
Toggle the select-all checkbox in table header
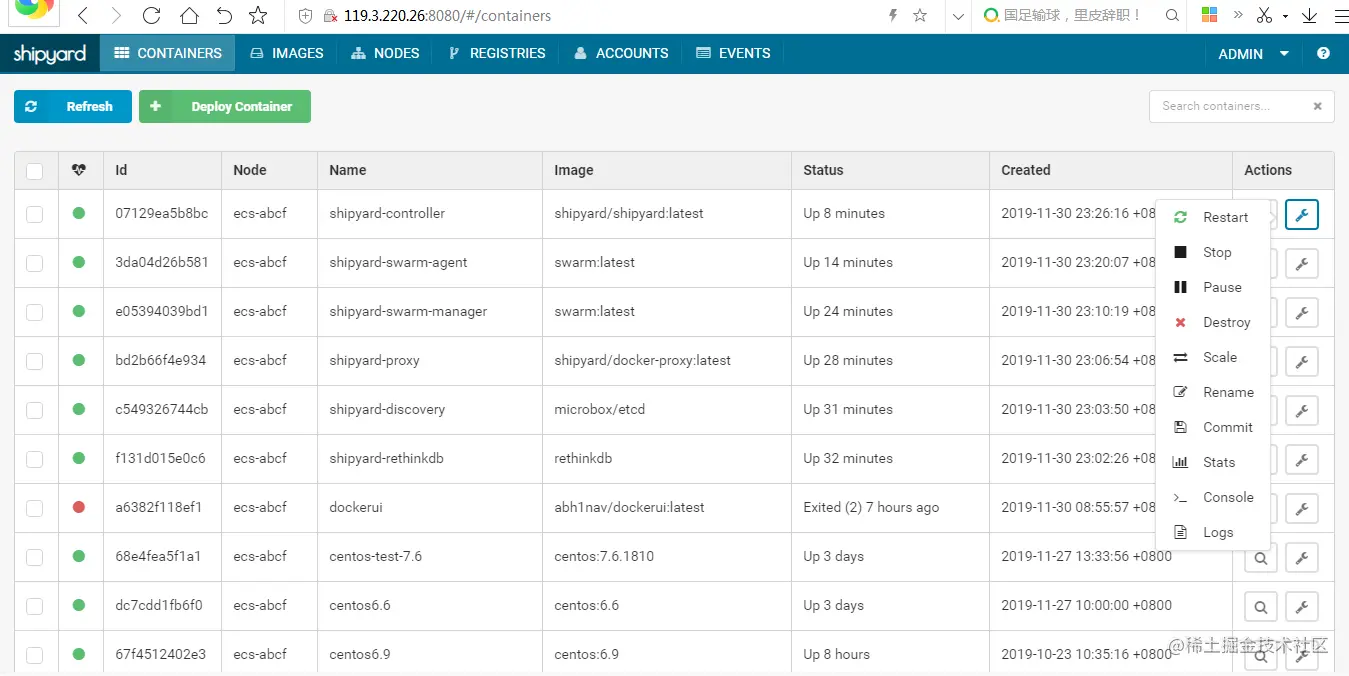pos(35,171)
